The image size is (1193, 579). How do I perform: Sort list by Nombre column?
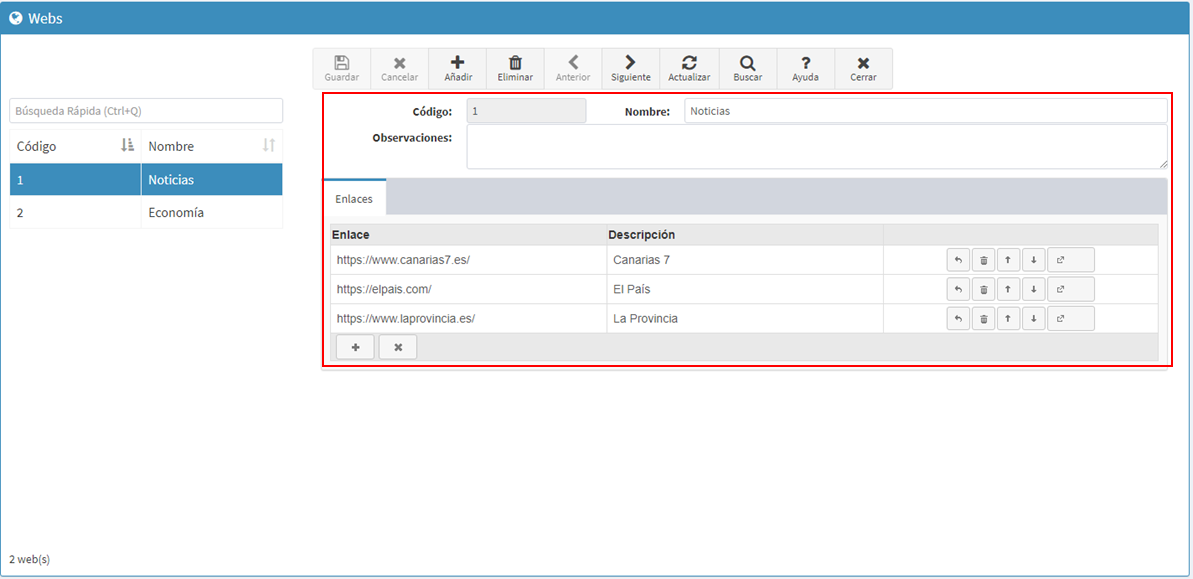pyautogui.click(x=212, y=146)
